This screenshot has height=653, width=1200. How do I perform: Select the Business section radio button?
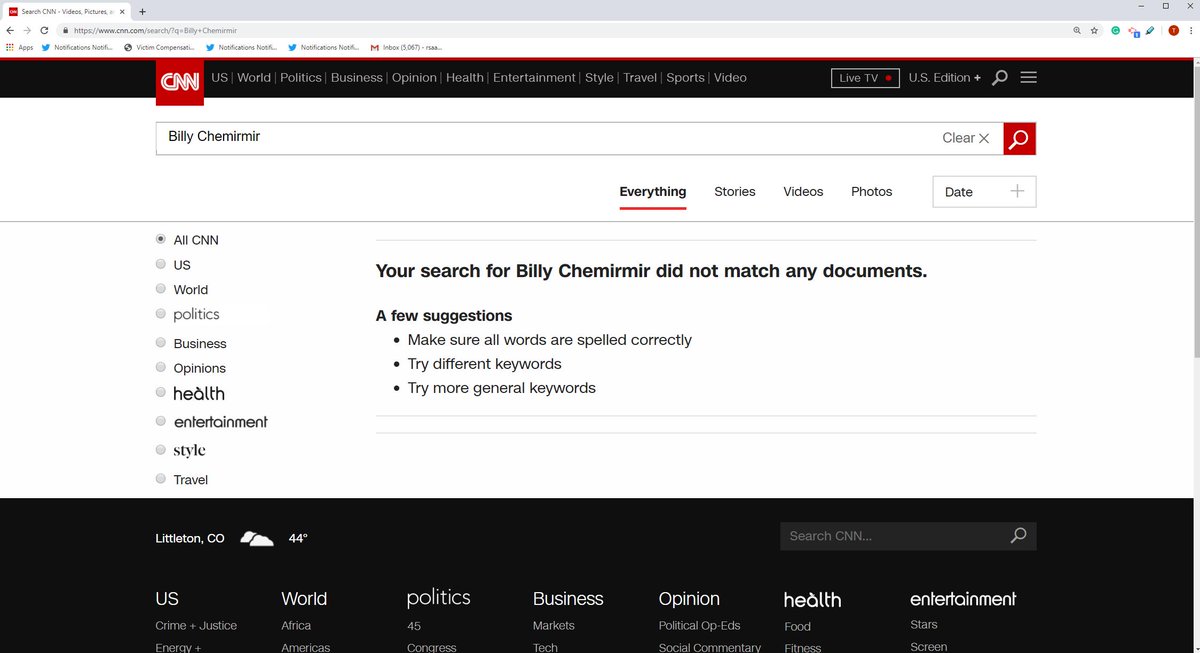161,342
